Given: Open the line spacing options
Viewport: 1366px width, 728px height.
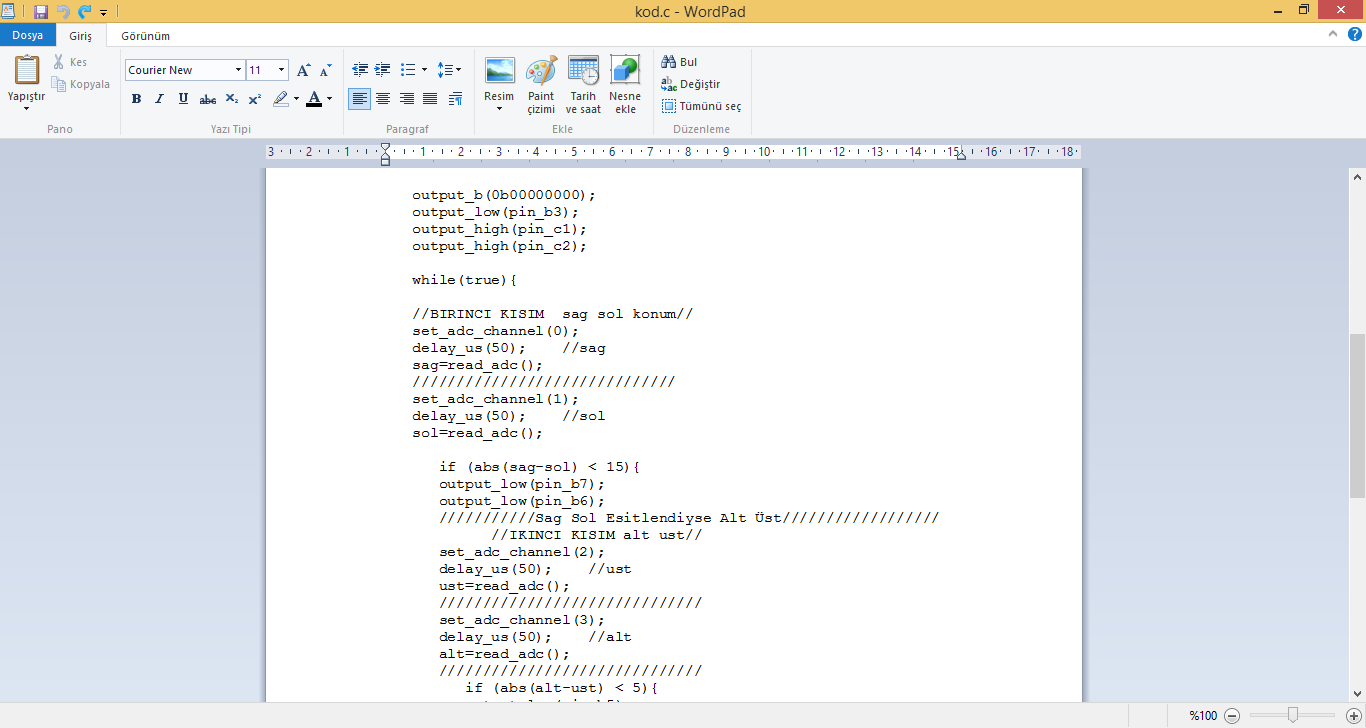Looking at the screenshot, I should click(450, 70).
